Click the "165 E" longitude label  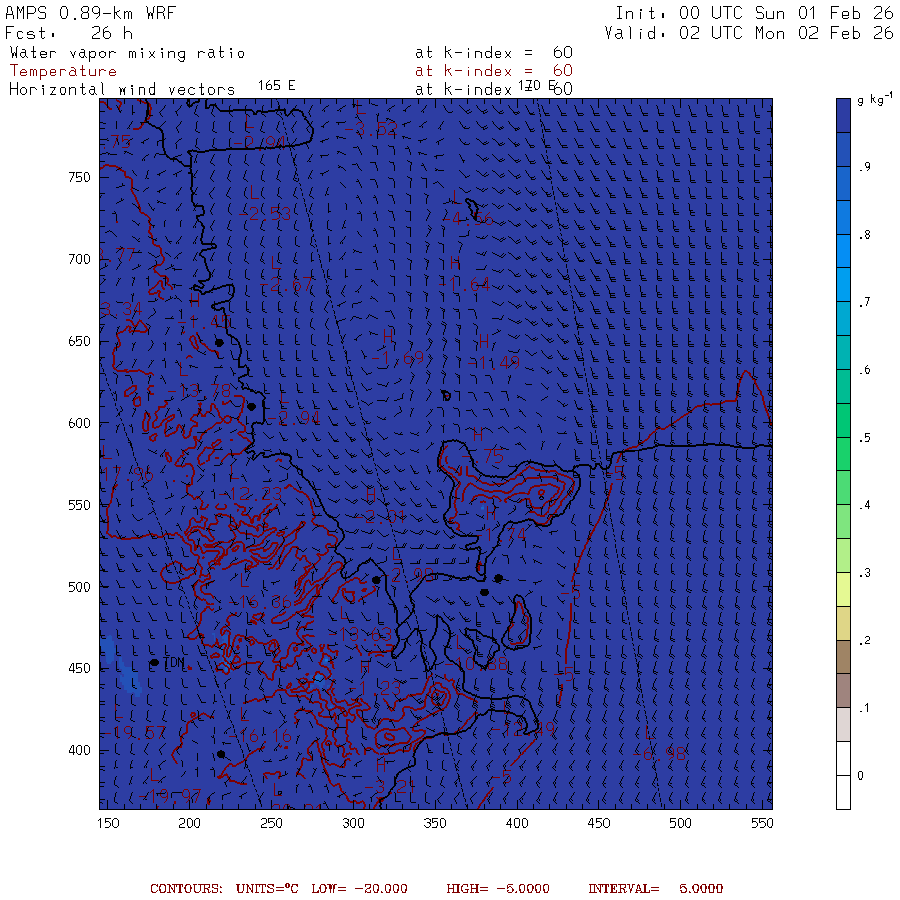click(277, 86)
